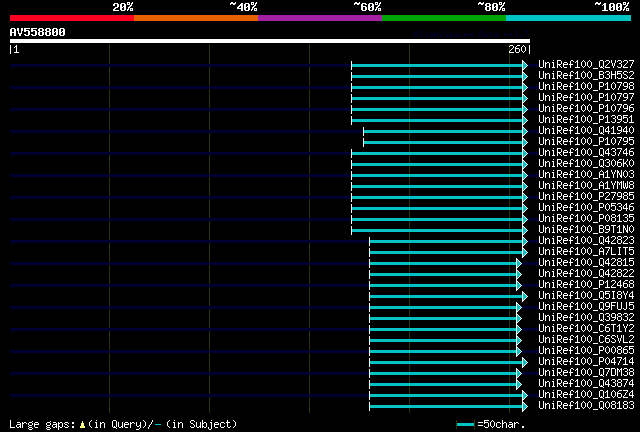Open the UniRef100_Q2V327 hit label
Screen dimensions: 640x432
click(586, 64)
